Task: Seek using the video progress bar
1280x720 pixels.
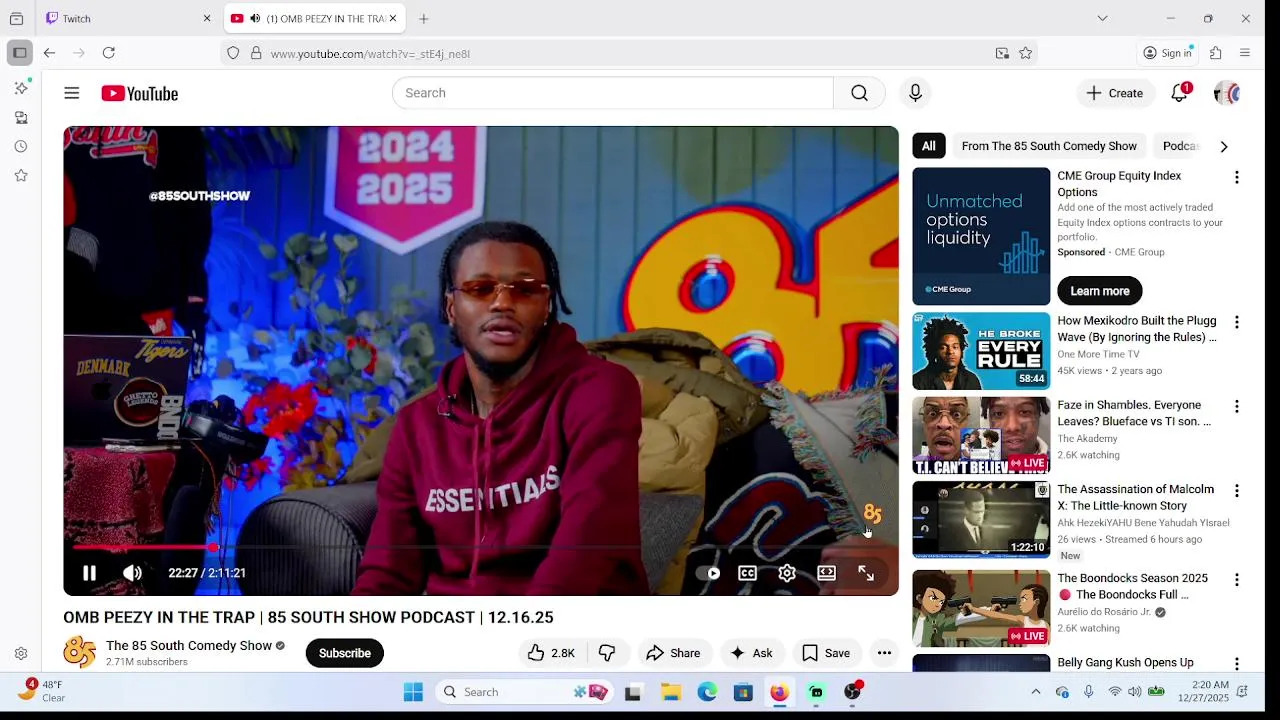Action: (481, 548)
